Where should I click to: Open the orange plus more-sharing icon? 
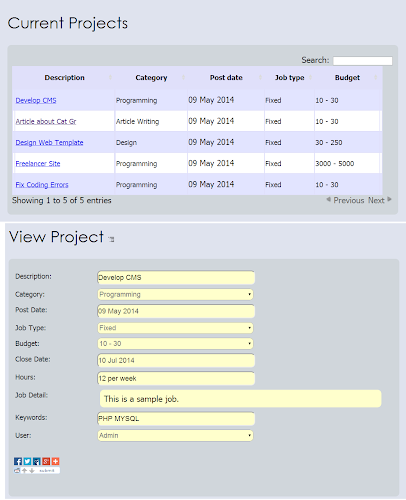pyautogui.click(x=55, y=461)
